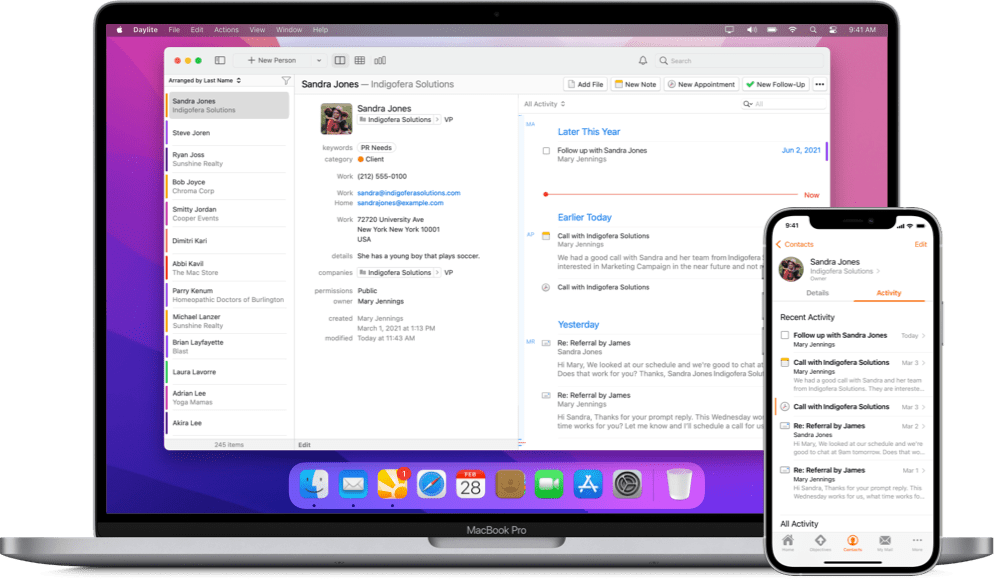This screenshot has width=994, height=580.
Task: Click Edit at bottom of details pane
Action: pyautogui.click(x=304, y=445)
